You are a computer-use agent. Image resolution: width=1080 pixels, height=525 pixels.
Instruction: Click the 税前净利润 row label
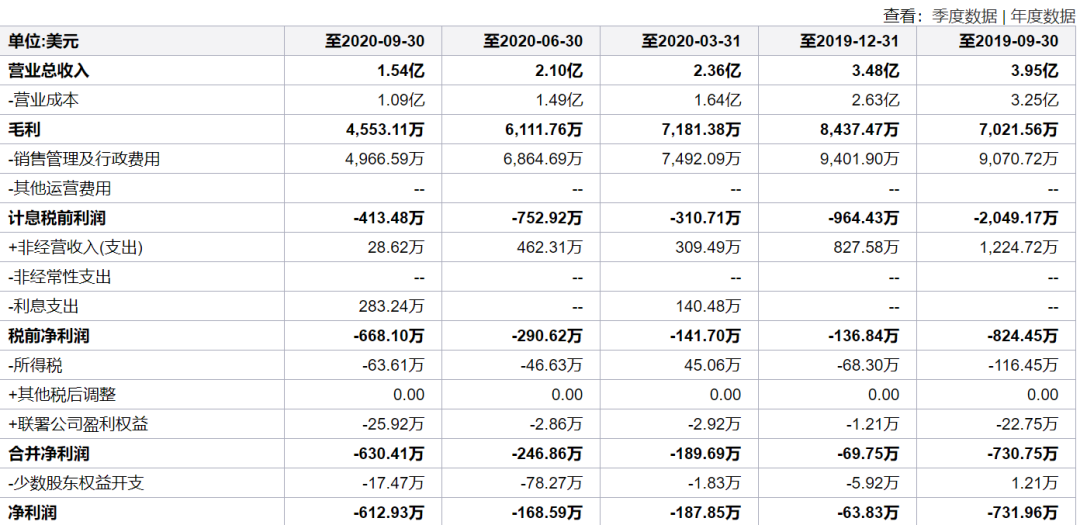pyautogui.click(x=48, y=336)
